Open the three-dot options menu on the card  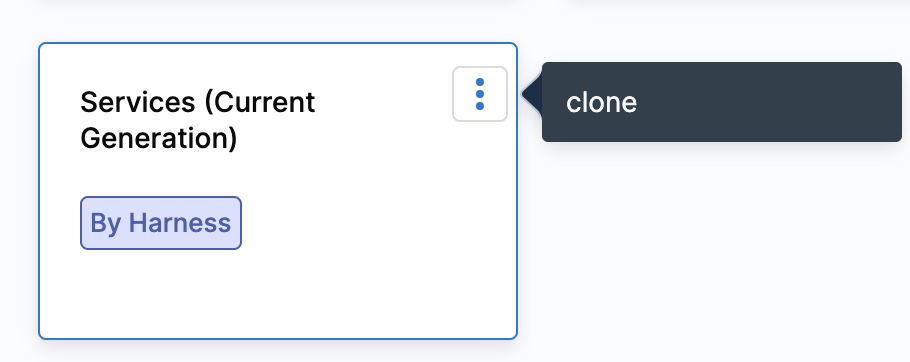[x=479, y=94]
